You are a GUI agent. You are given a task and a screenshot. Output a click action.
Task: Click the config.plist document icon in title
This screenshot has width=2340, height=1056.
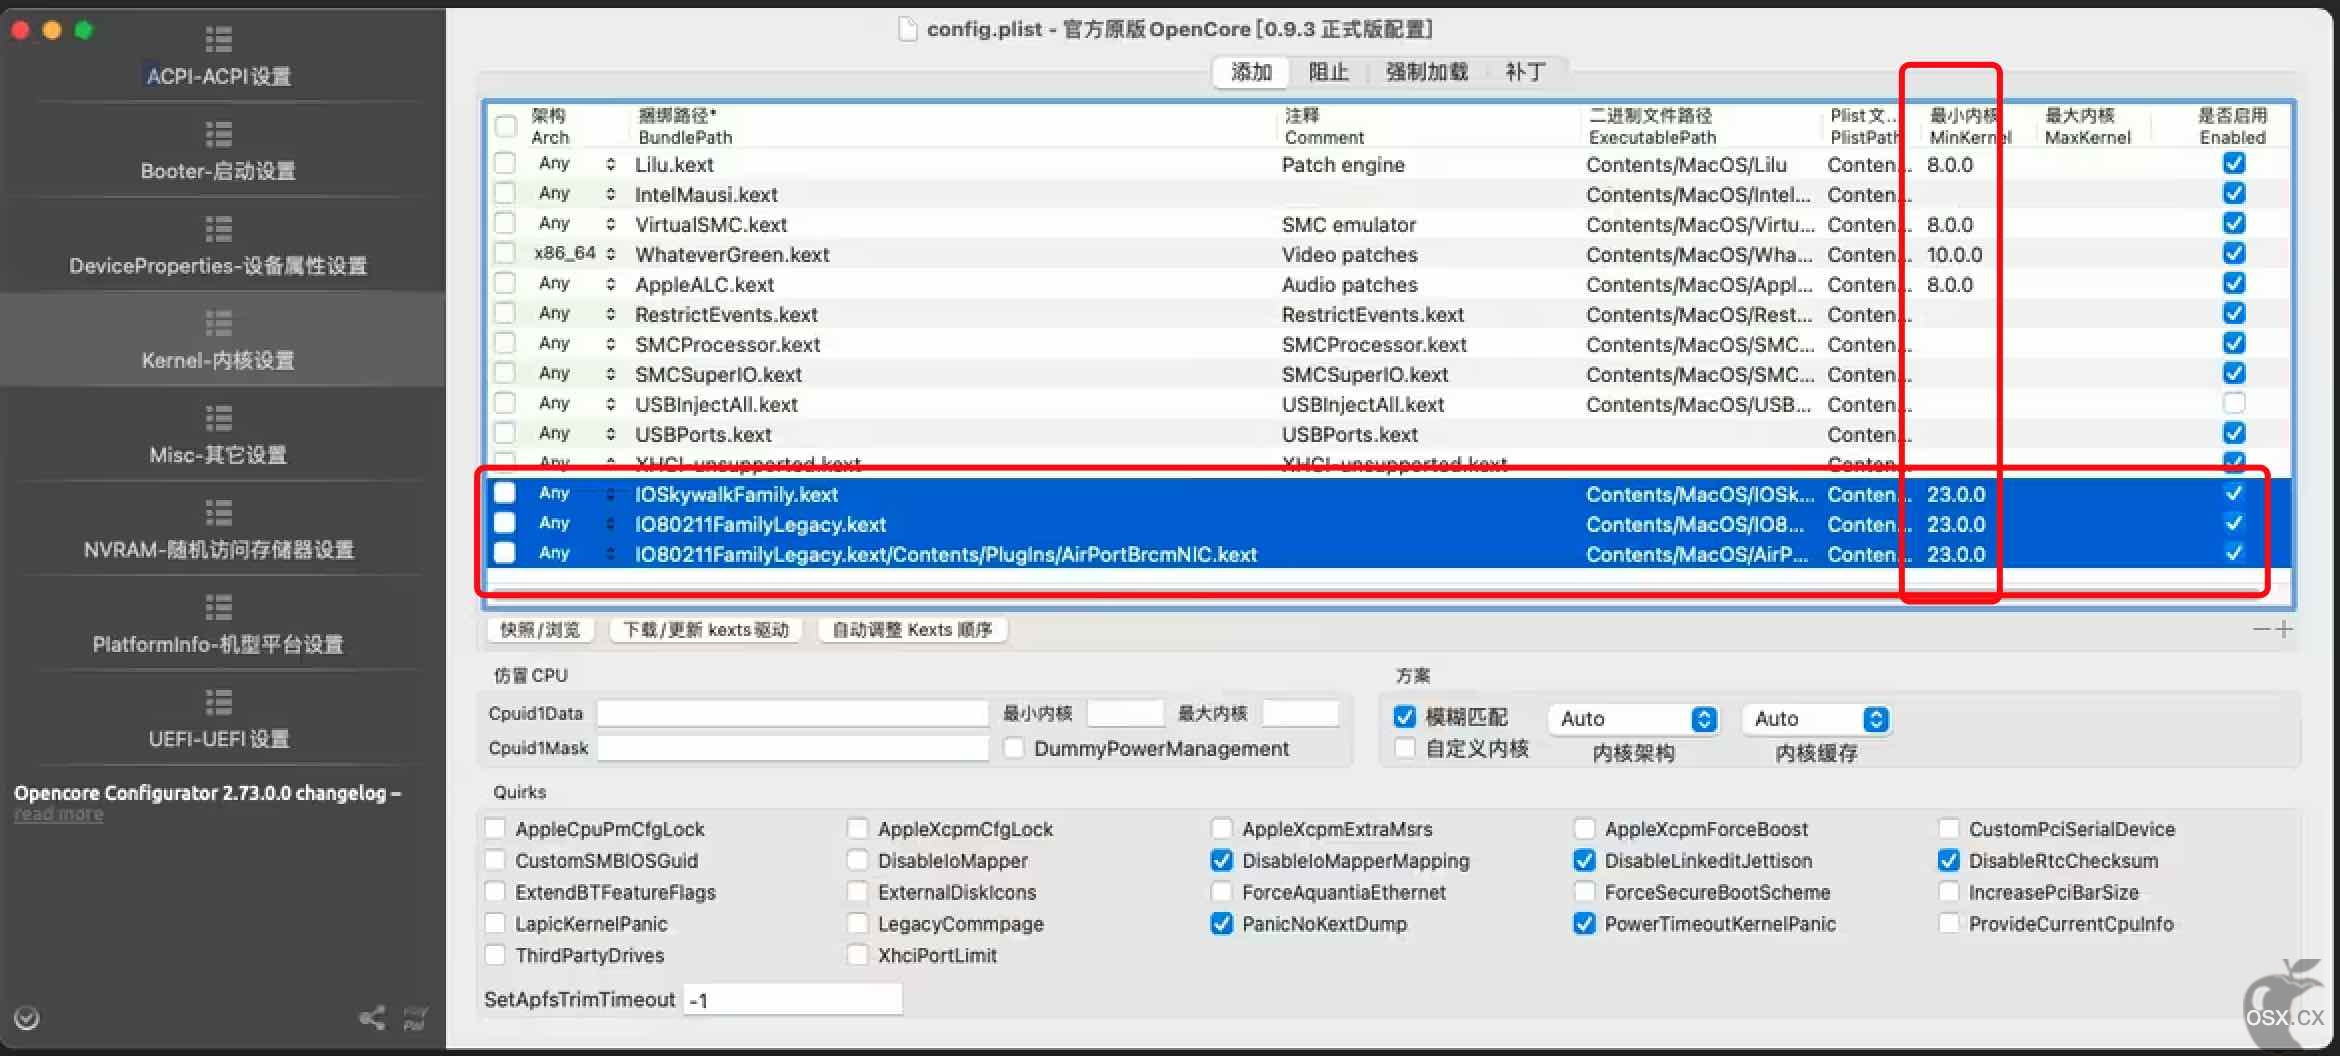pos(908,29)
